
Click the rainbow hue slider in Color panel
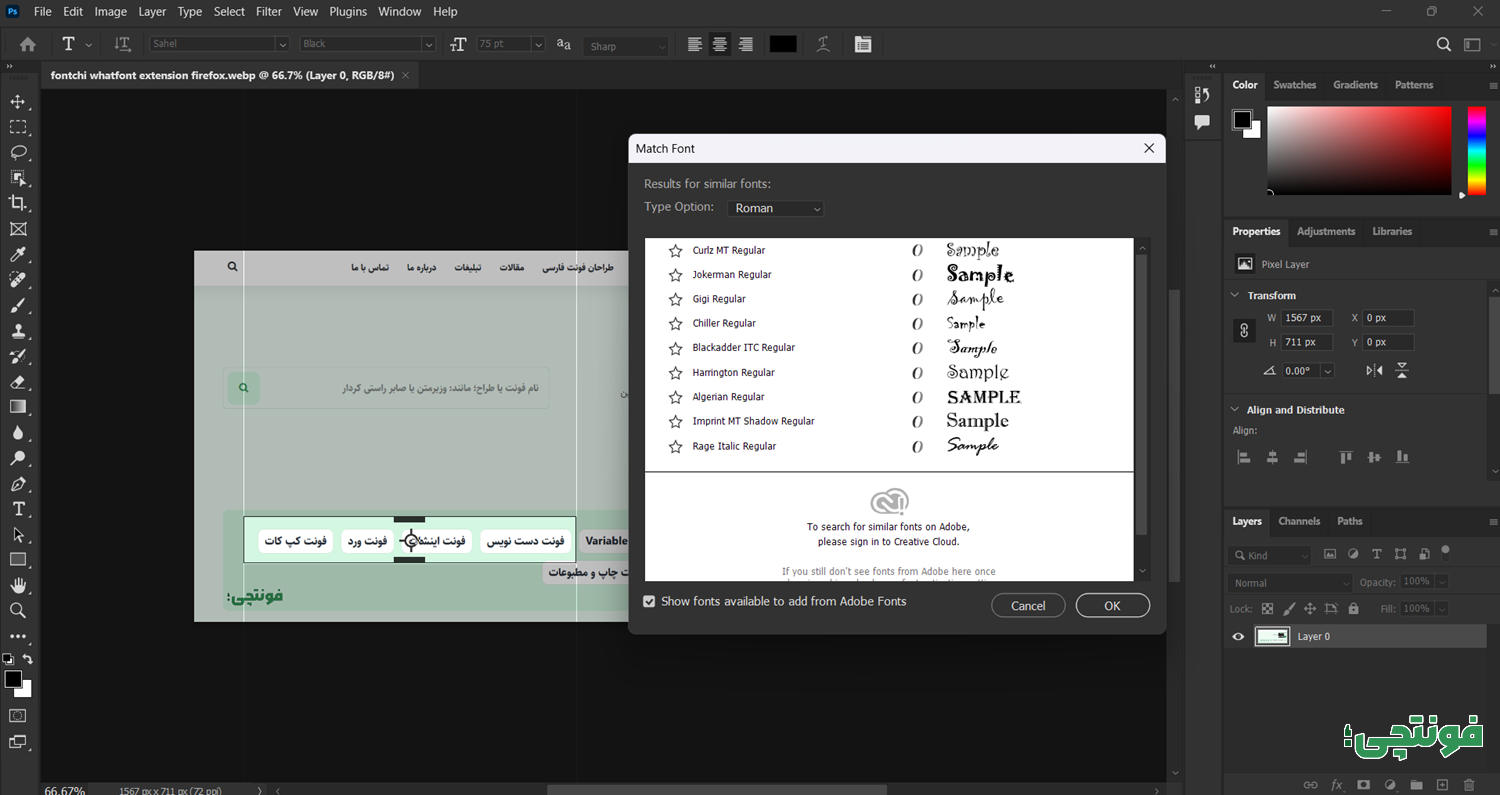point(1476,150)
